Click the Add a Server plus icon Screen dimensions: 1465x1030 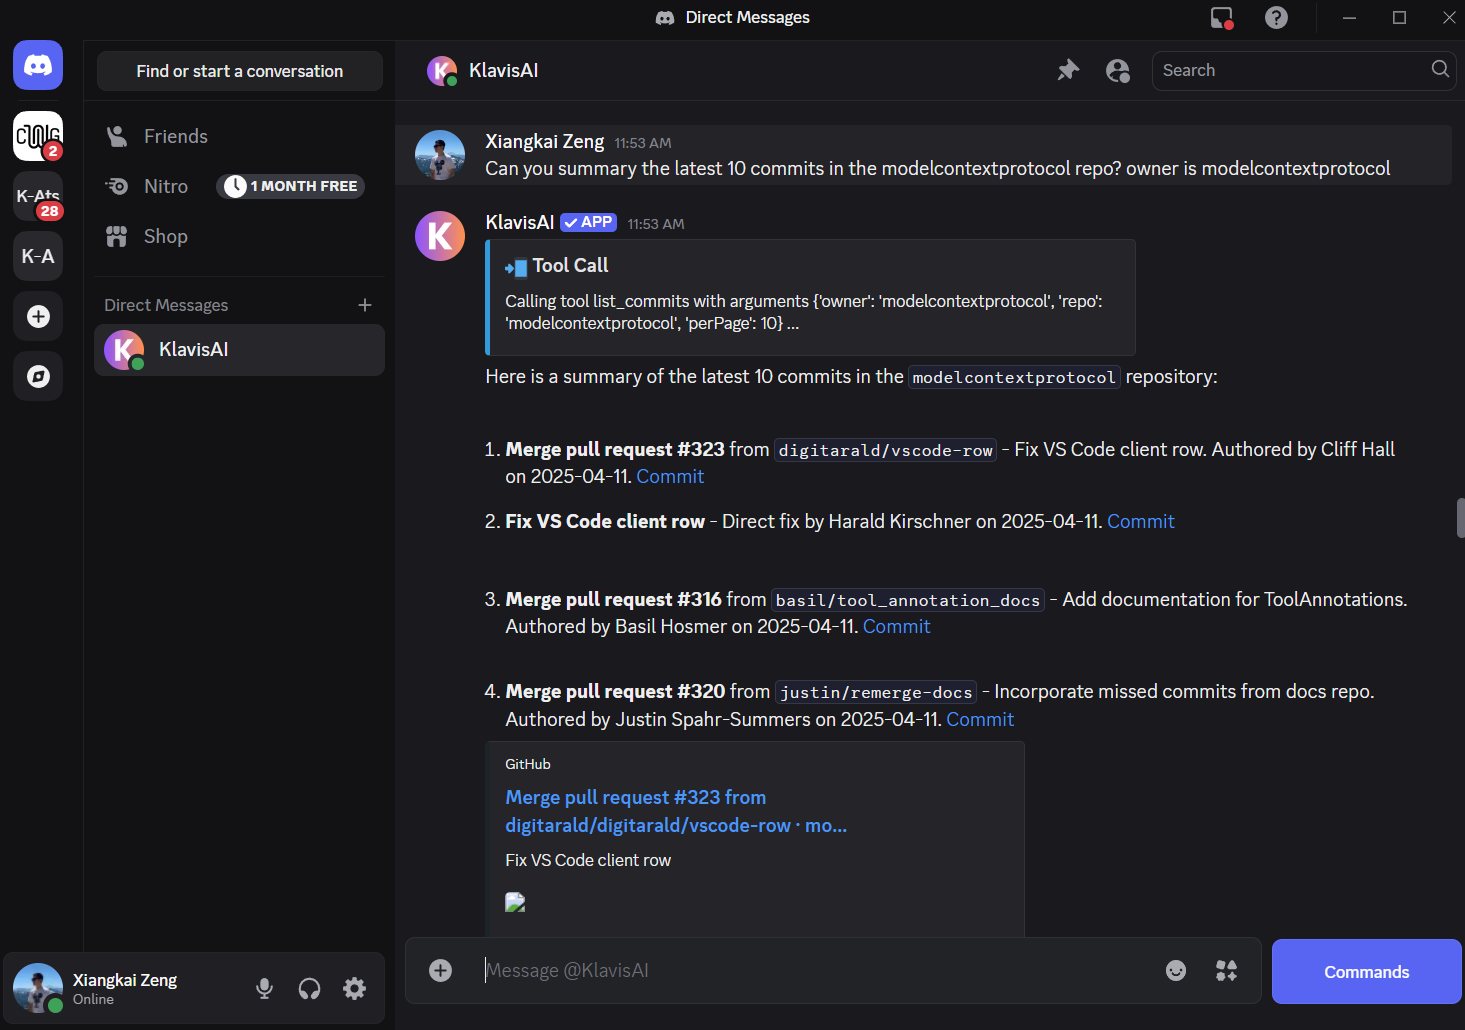(38, 316)
